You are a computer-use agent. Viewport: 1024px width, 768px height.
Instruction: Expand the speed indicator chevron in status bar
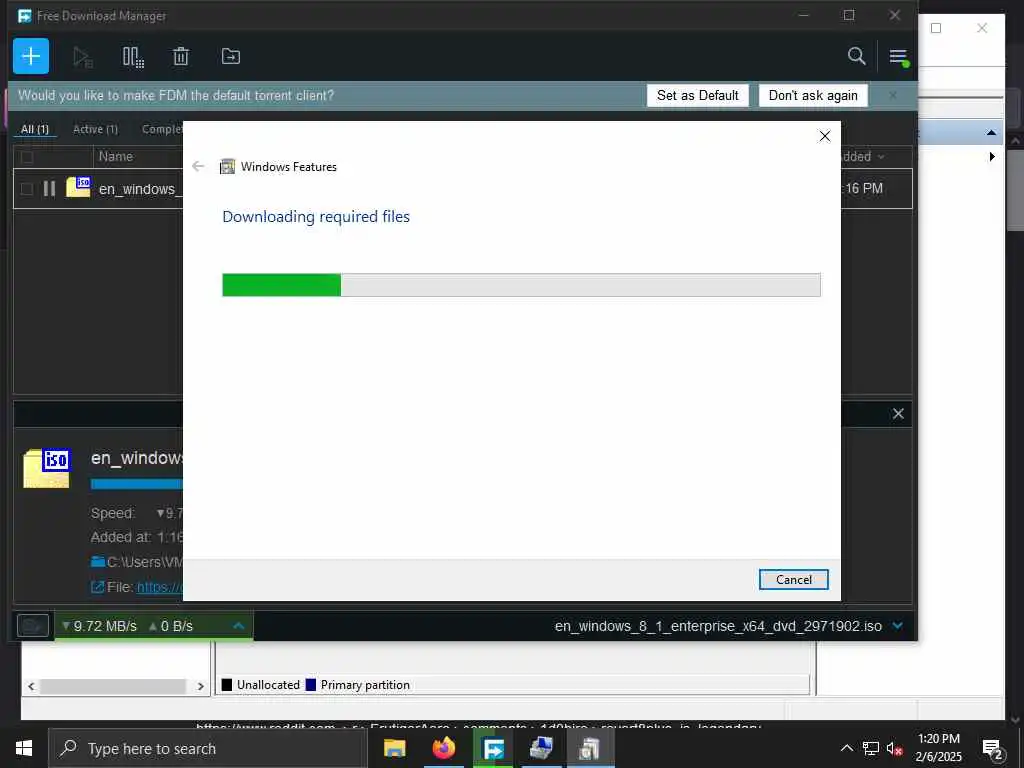click(238, 626)
